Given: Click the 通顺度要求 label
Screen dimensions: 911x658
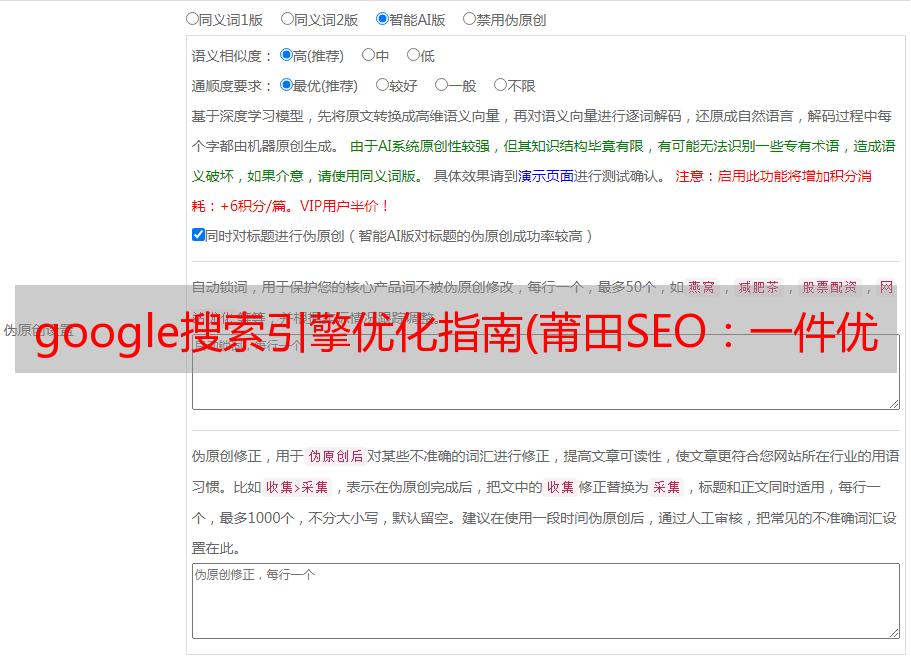Looking at the screenshot, I should (231, 87).
